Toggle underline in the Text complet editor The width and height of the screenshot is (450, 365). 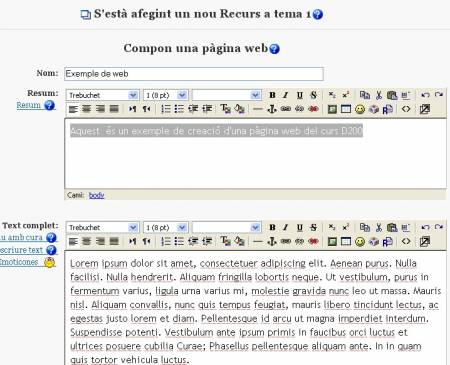coord(299,227)
